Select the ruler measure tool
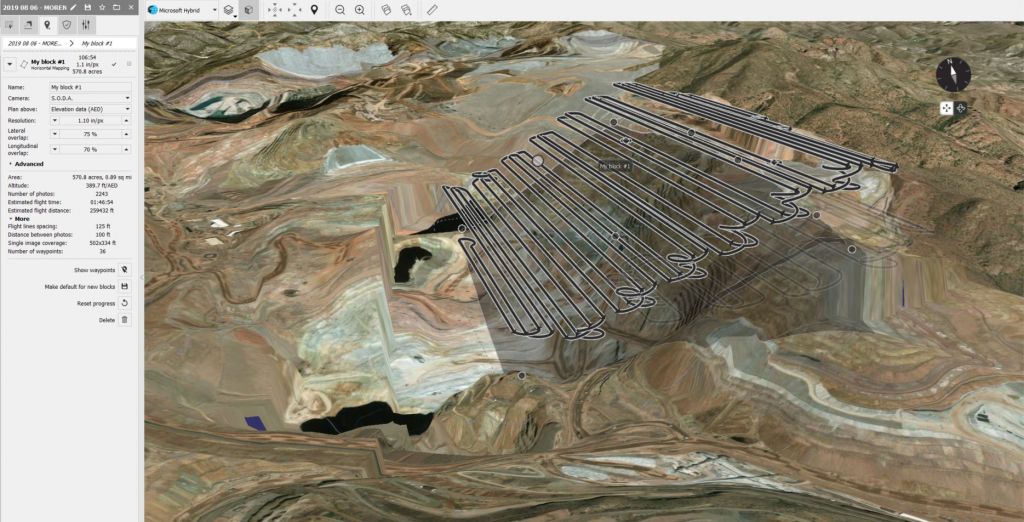The width and height of the screenshot is (1024, 522). (432, 10)
